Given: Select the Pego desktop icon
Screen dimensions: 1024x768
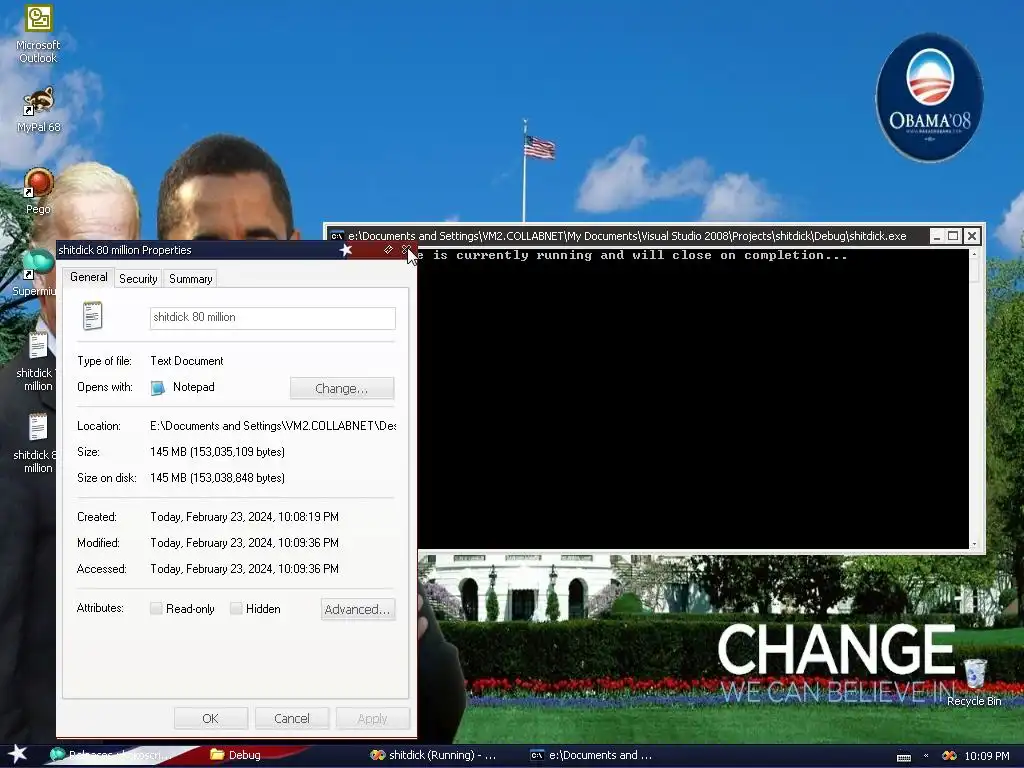Looking at the screenshot, I should (x=38, y=191).
